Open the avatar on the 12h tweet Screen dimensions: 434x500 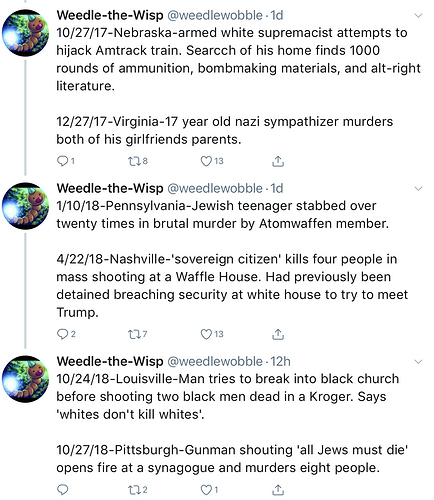coord(25,379)
